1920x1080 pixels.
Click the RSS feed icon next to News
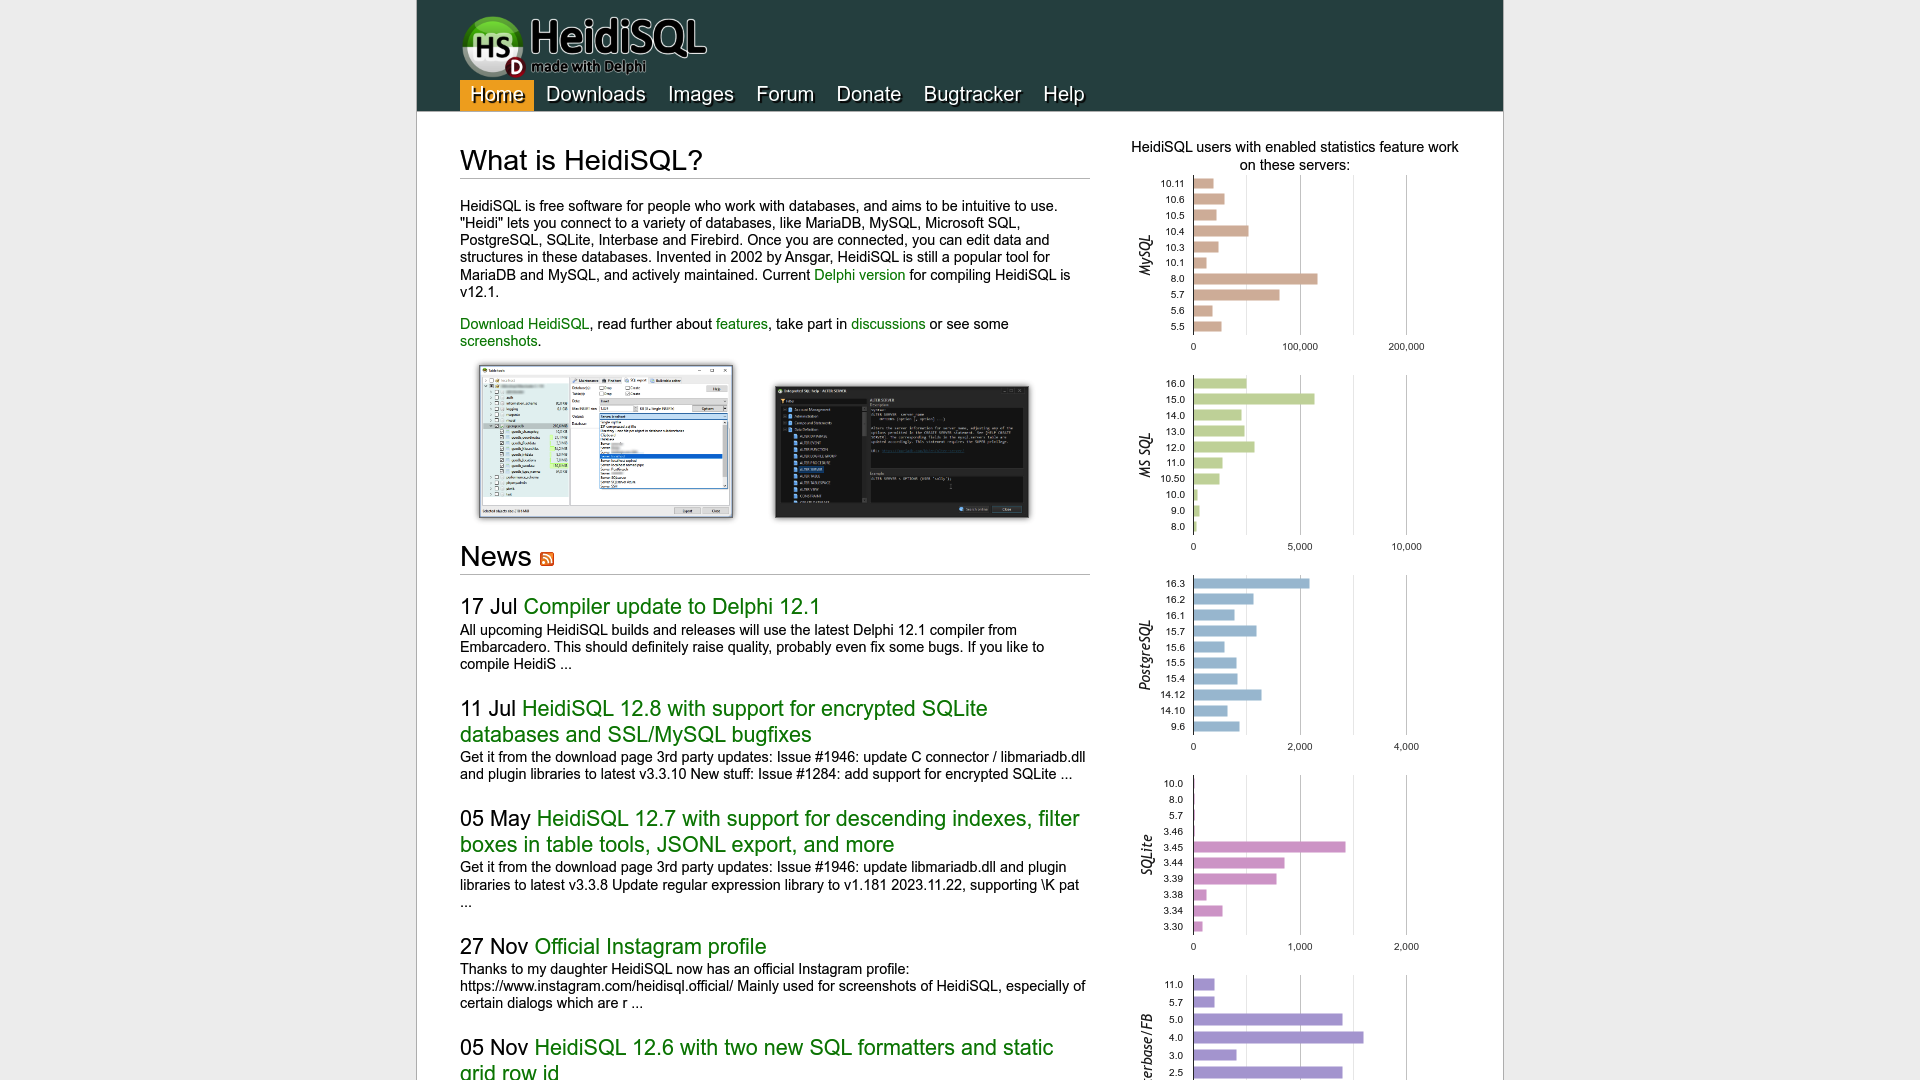(545, 559)
